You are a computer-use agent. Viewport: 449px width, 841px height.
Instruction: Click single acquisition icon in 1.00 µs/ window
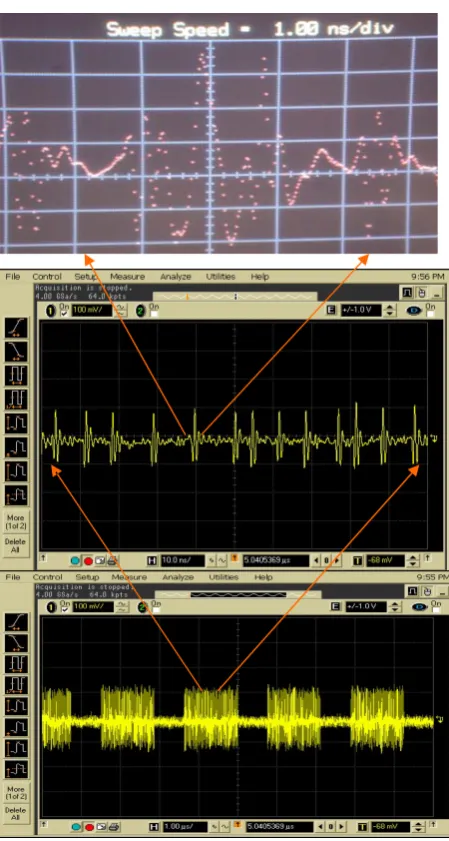point(101,827)
